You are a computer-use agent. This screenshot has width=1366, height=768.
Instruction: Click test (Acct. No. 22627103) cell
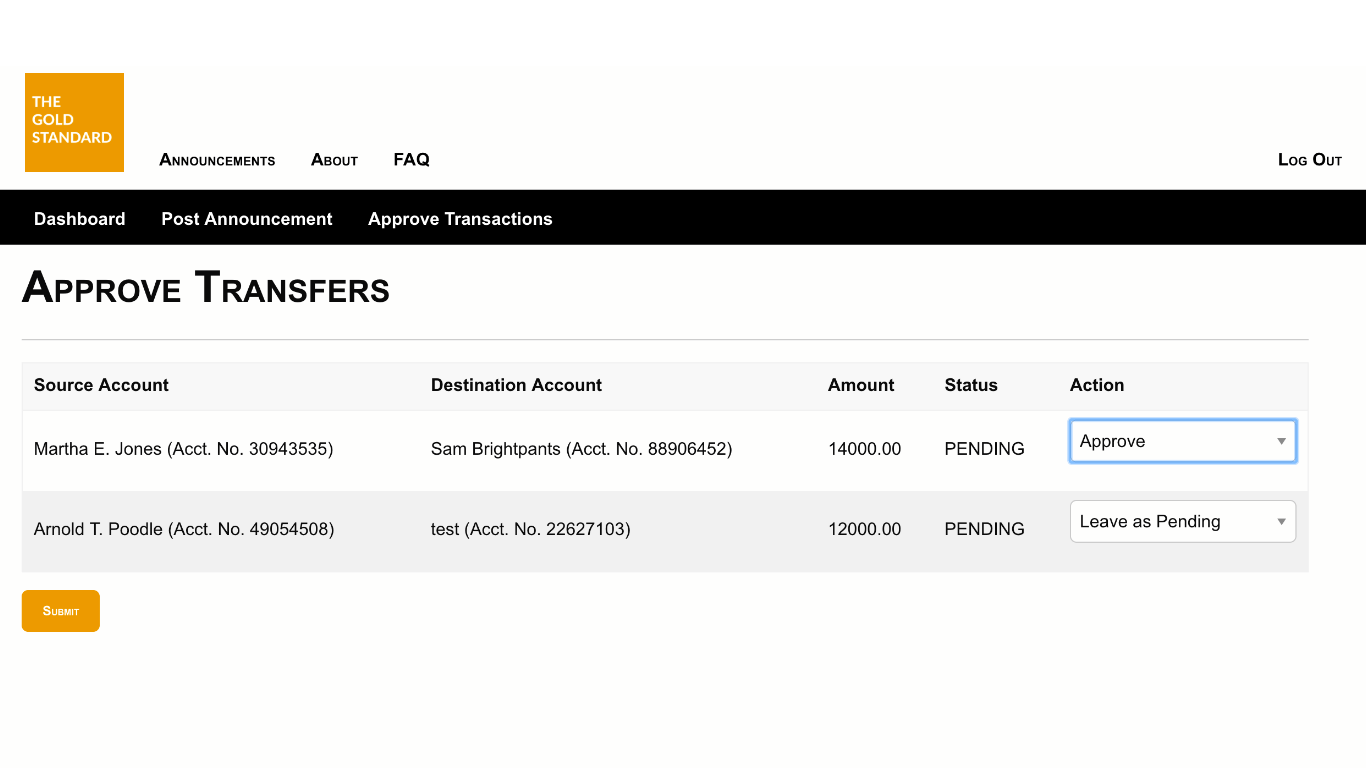[x=531, y=529]
